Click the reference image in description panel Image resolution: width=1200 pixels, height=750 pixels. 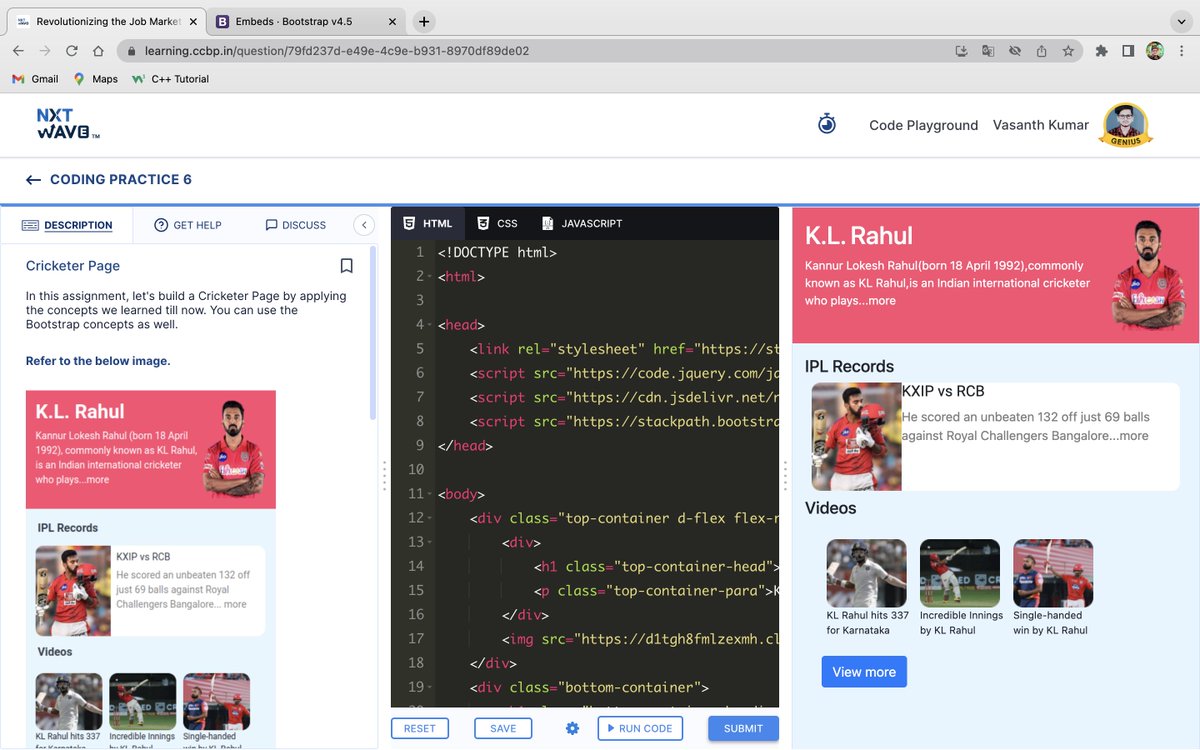pyautogui.click(x=151, y=568)
